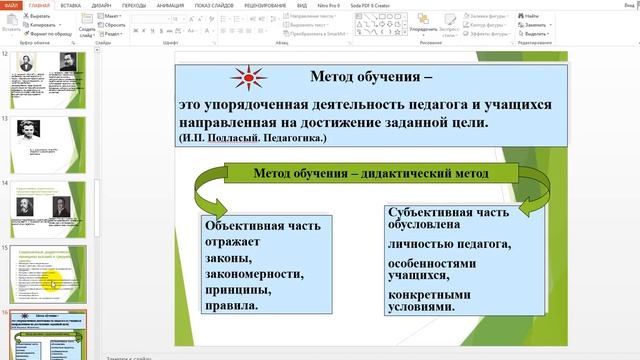The image size is (640, 360).
Task: Open Направление текста text direction
Action: click(x=310, y=16)
